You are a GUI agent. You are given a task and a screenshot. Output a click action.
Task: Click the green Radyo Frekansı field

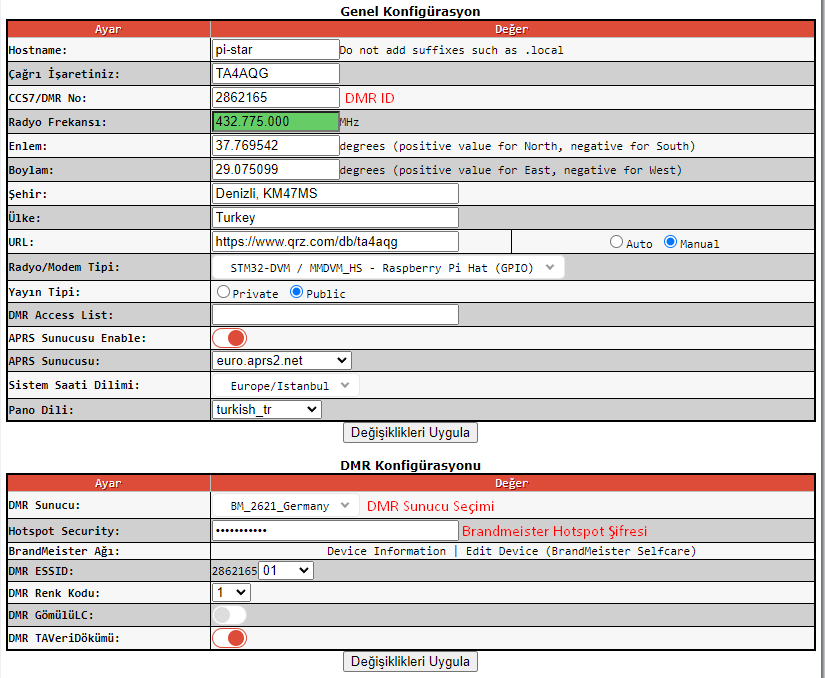[275, 121]
